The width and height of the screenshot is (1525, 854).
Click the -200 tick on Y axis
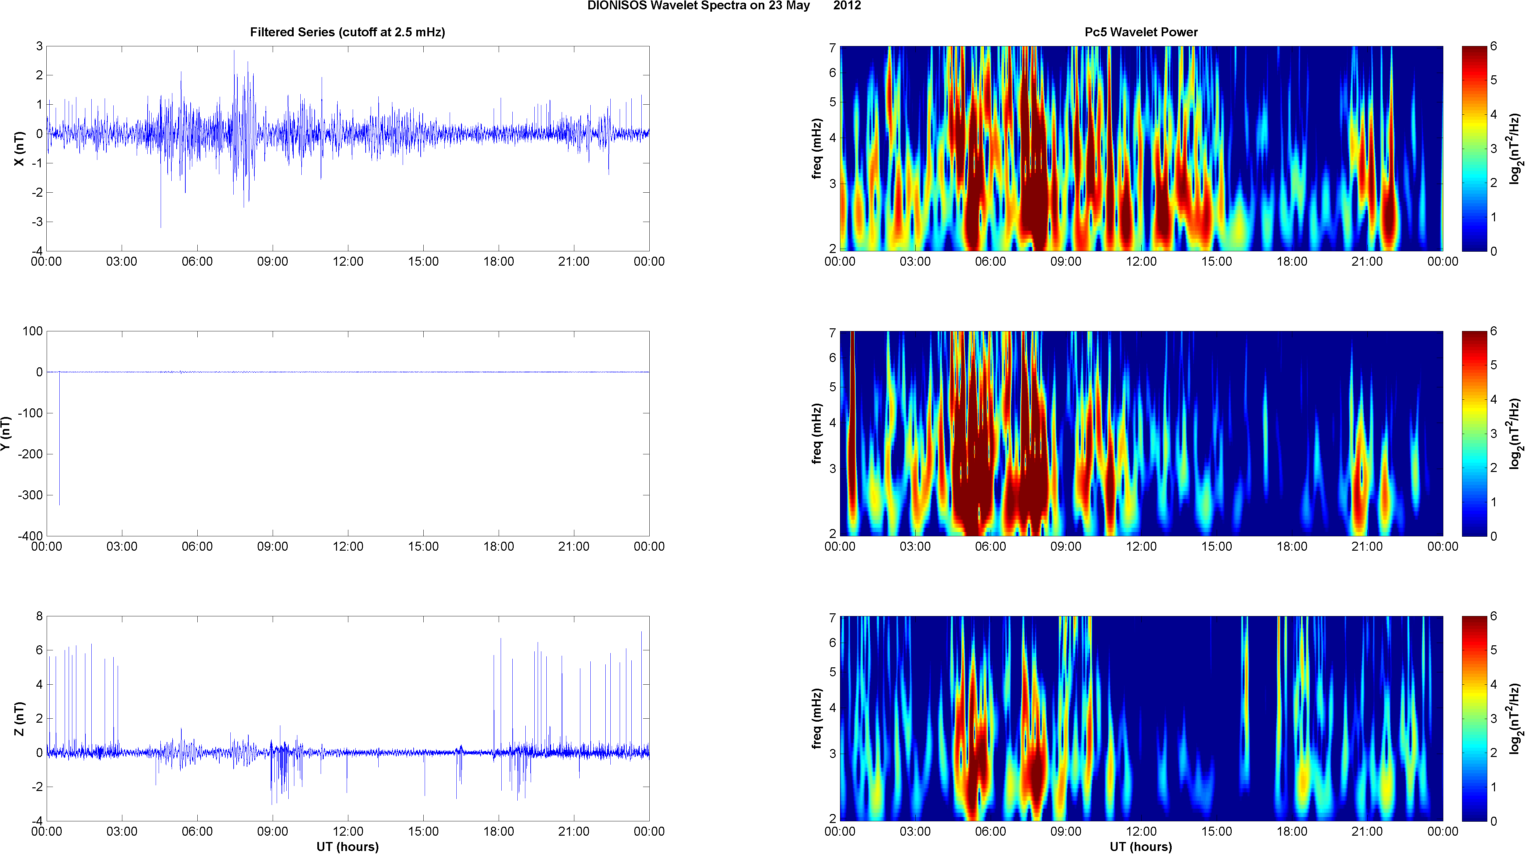(x=31, y=454)
